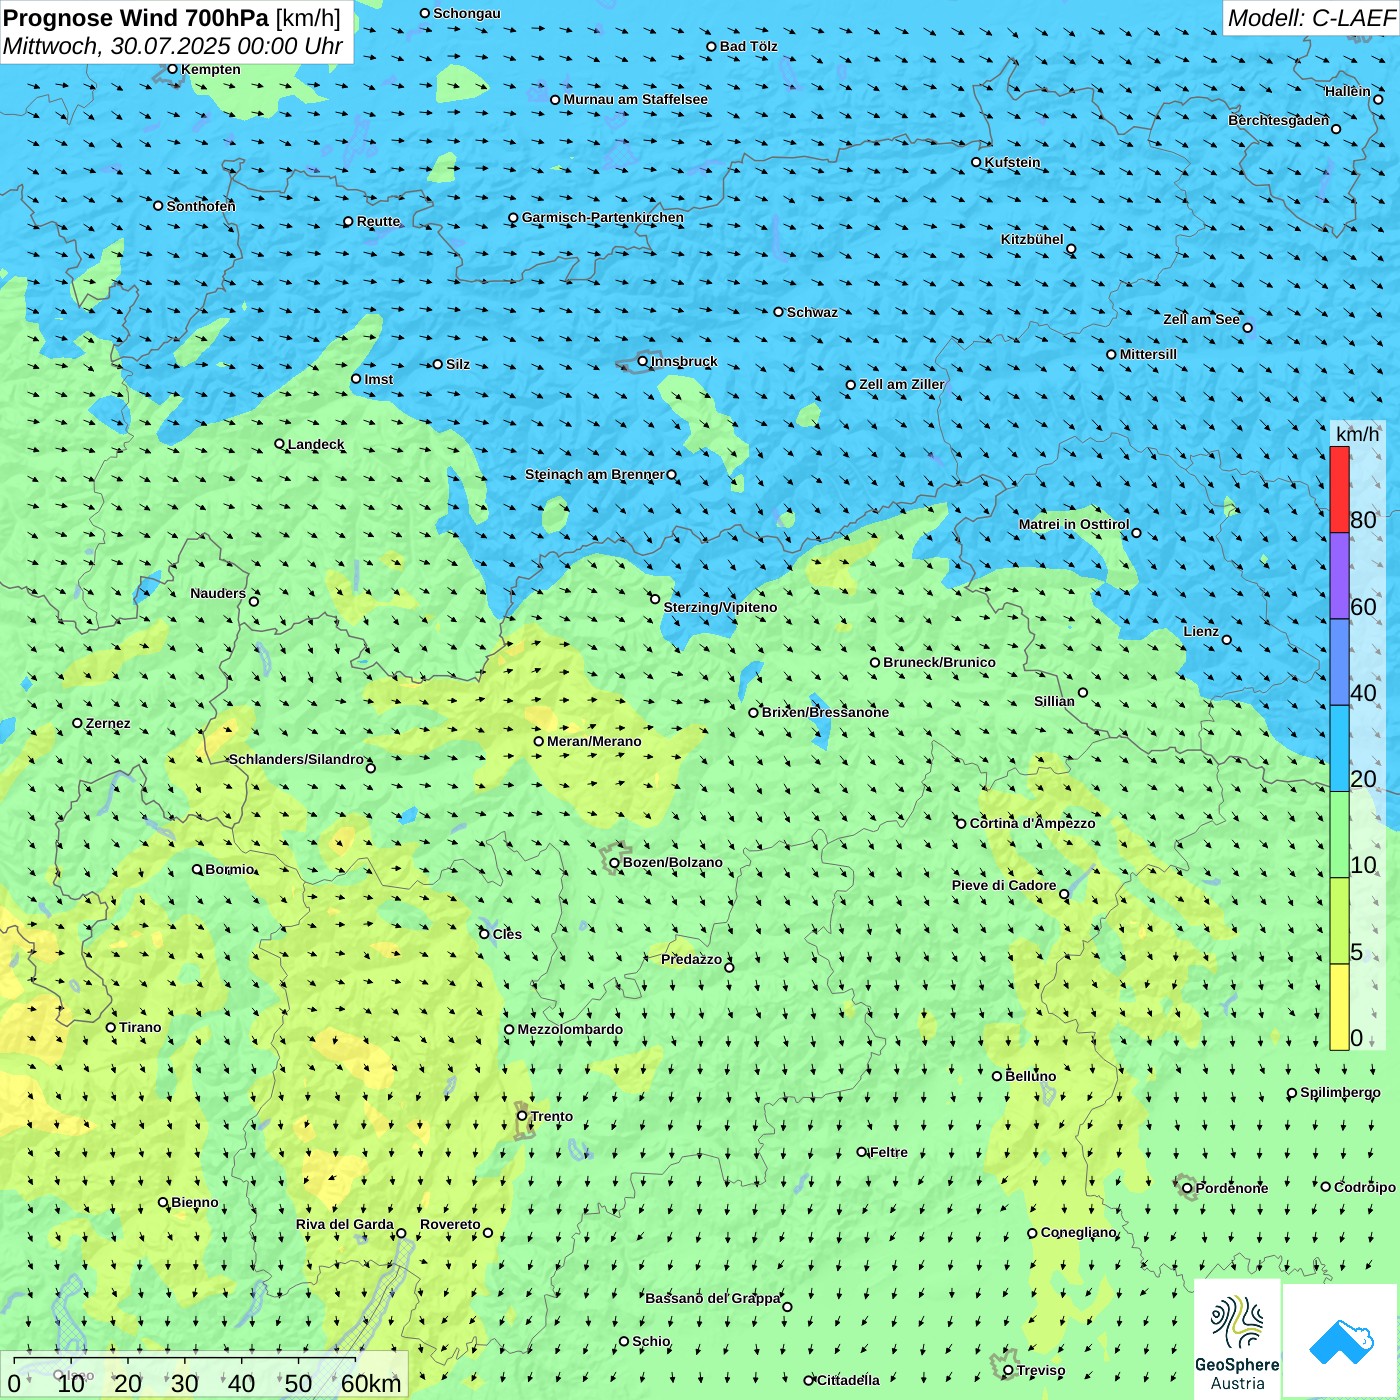Click the Schongau city label

[466, 13]
